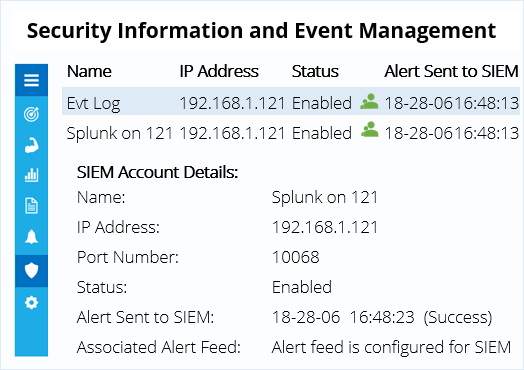
Task: Open the gear settings sidebar icon
Action: (x=31, y=302)
